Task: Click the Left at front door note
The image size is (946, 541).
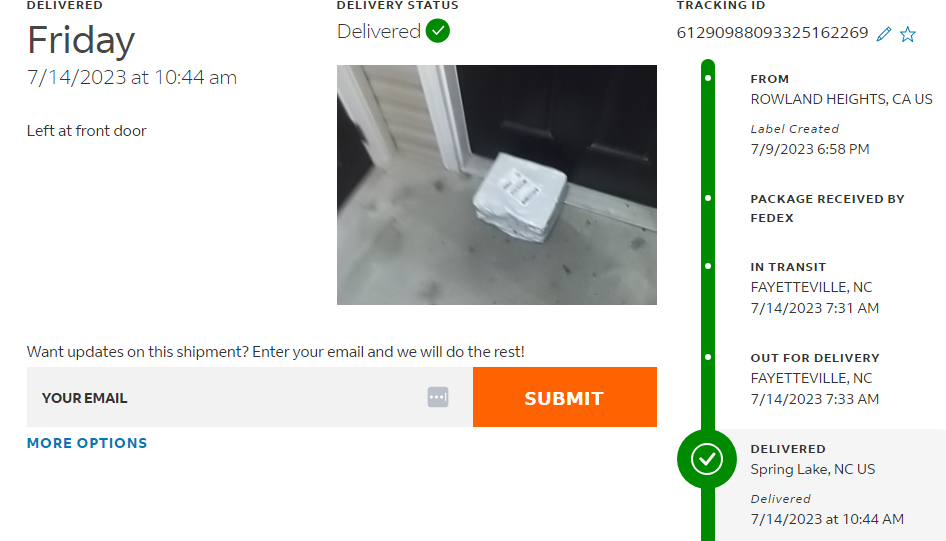Action: (86, 131)
